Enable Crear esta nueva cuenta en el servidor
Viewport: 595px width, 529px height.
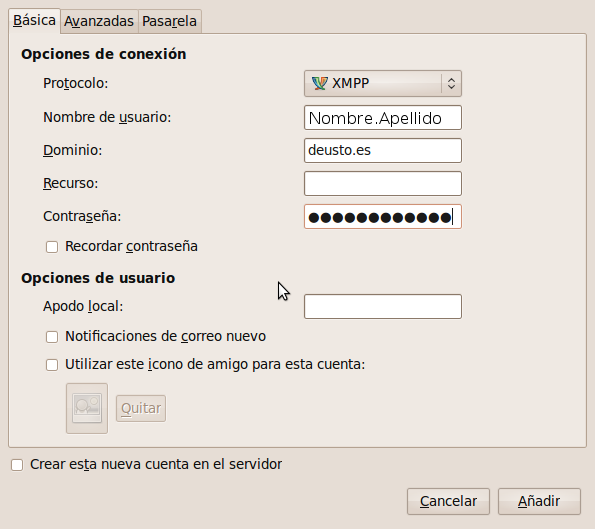(x=17, y=465)
